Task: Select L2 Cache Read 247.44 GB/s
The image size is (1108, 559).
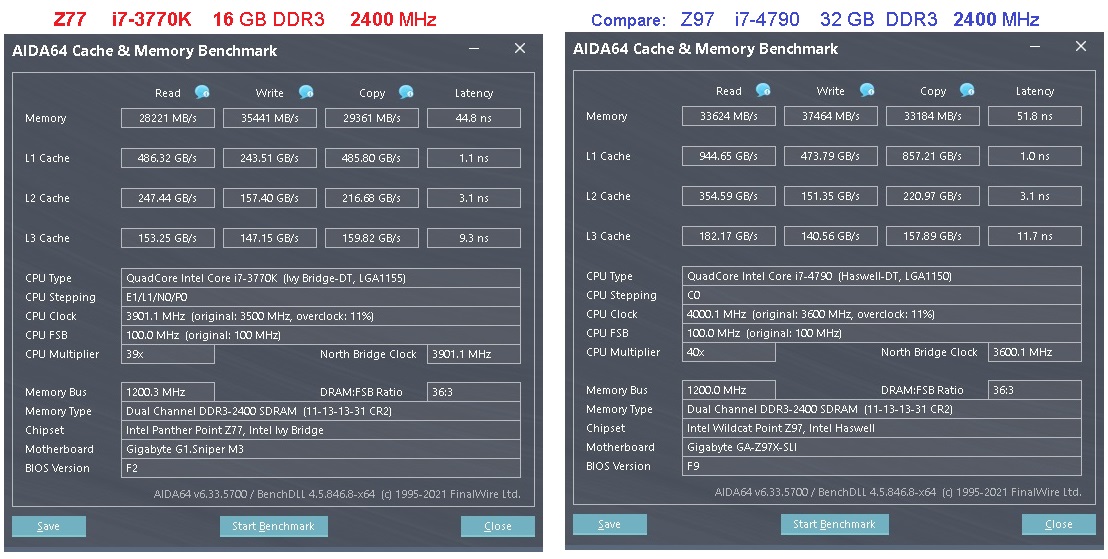Action: (168, 199)
